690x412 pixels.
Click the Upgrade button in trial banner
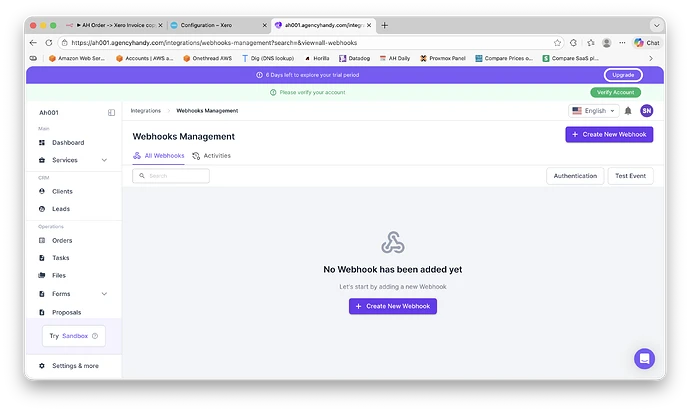tap(623, 75)
